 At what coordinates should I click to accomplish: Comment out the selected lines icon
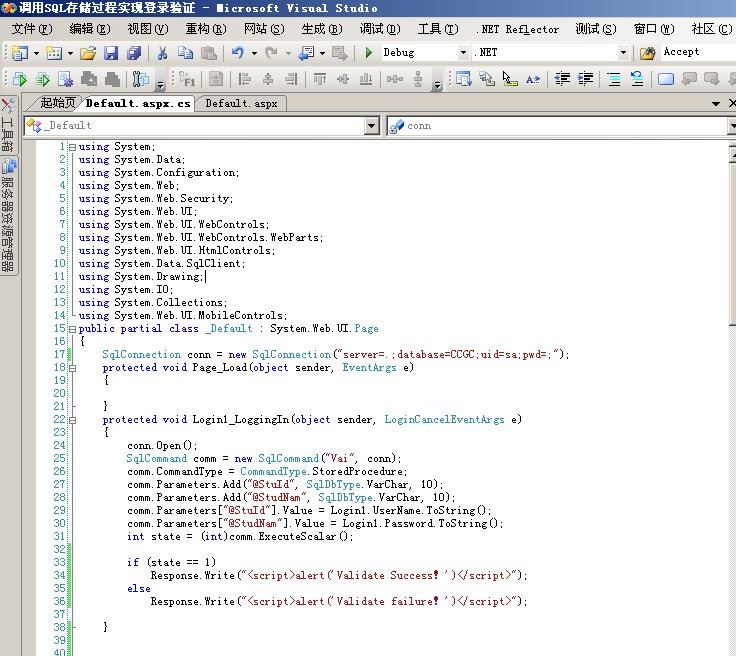point(614,79)
